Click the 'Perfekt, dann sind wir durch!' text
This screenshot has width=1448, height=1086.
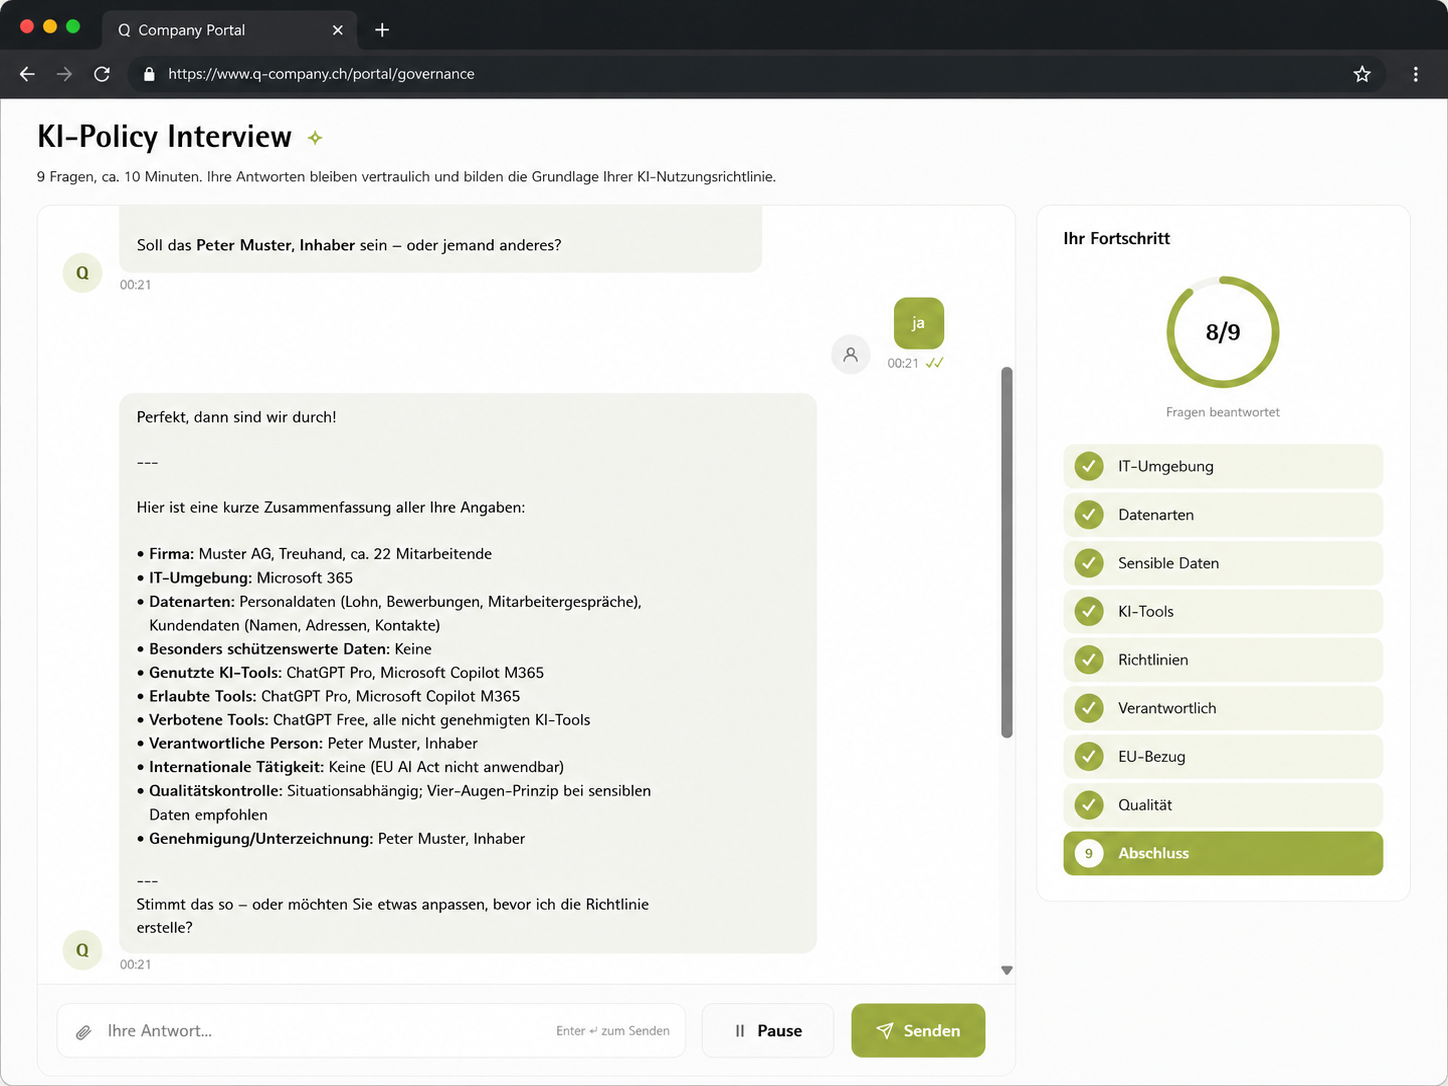tap(236, 417)
